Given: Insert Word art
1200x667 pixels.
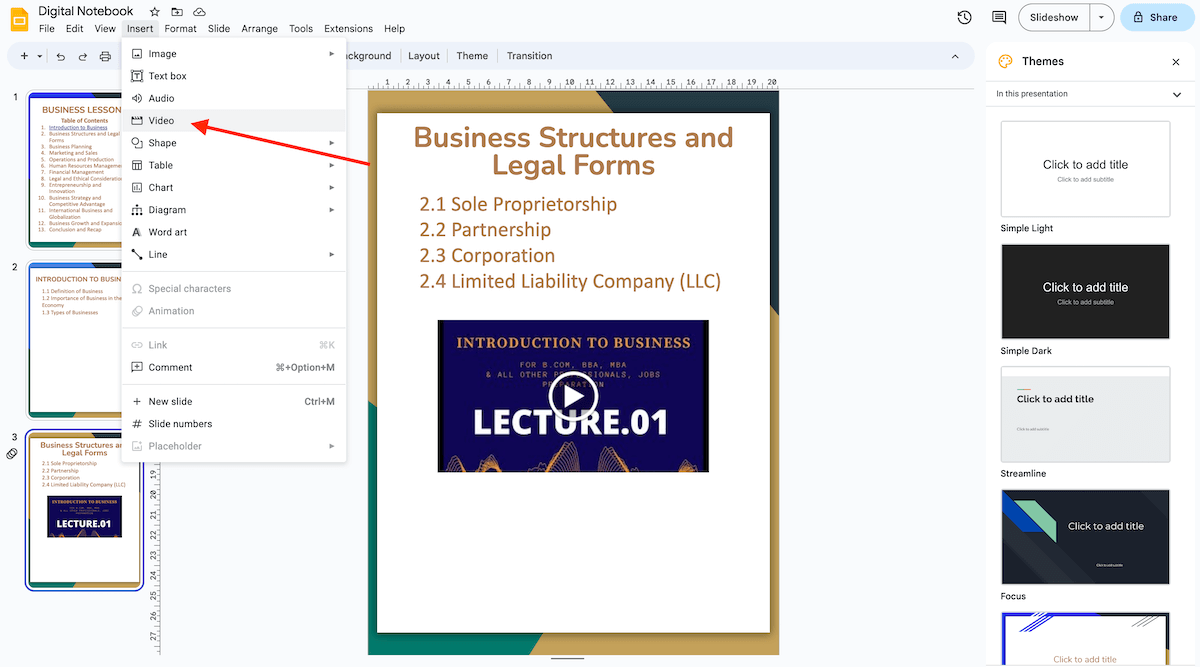Looking at the screenshot, I should point(234,232).
